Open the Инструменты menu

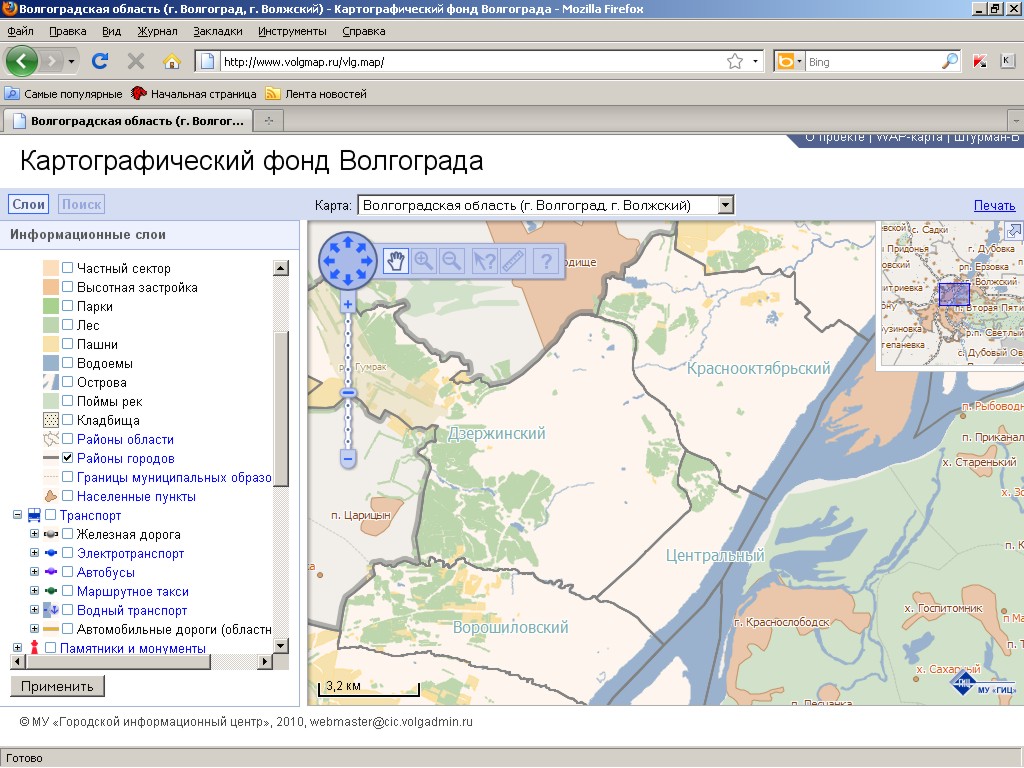point(291,31)
